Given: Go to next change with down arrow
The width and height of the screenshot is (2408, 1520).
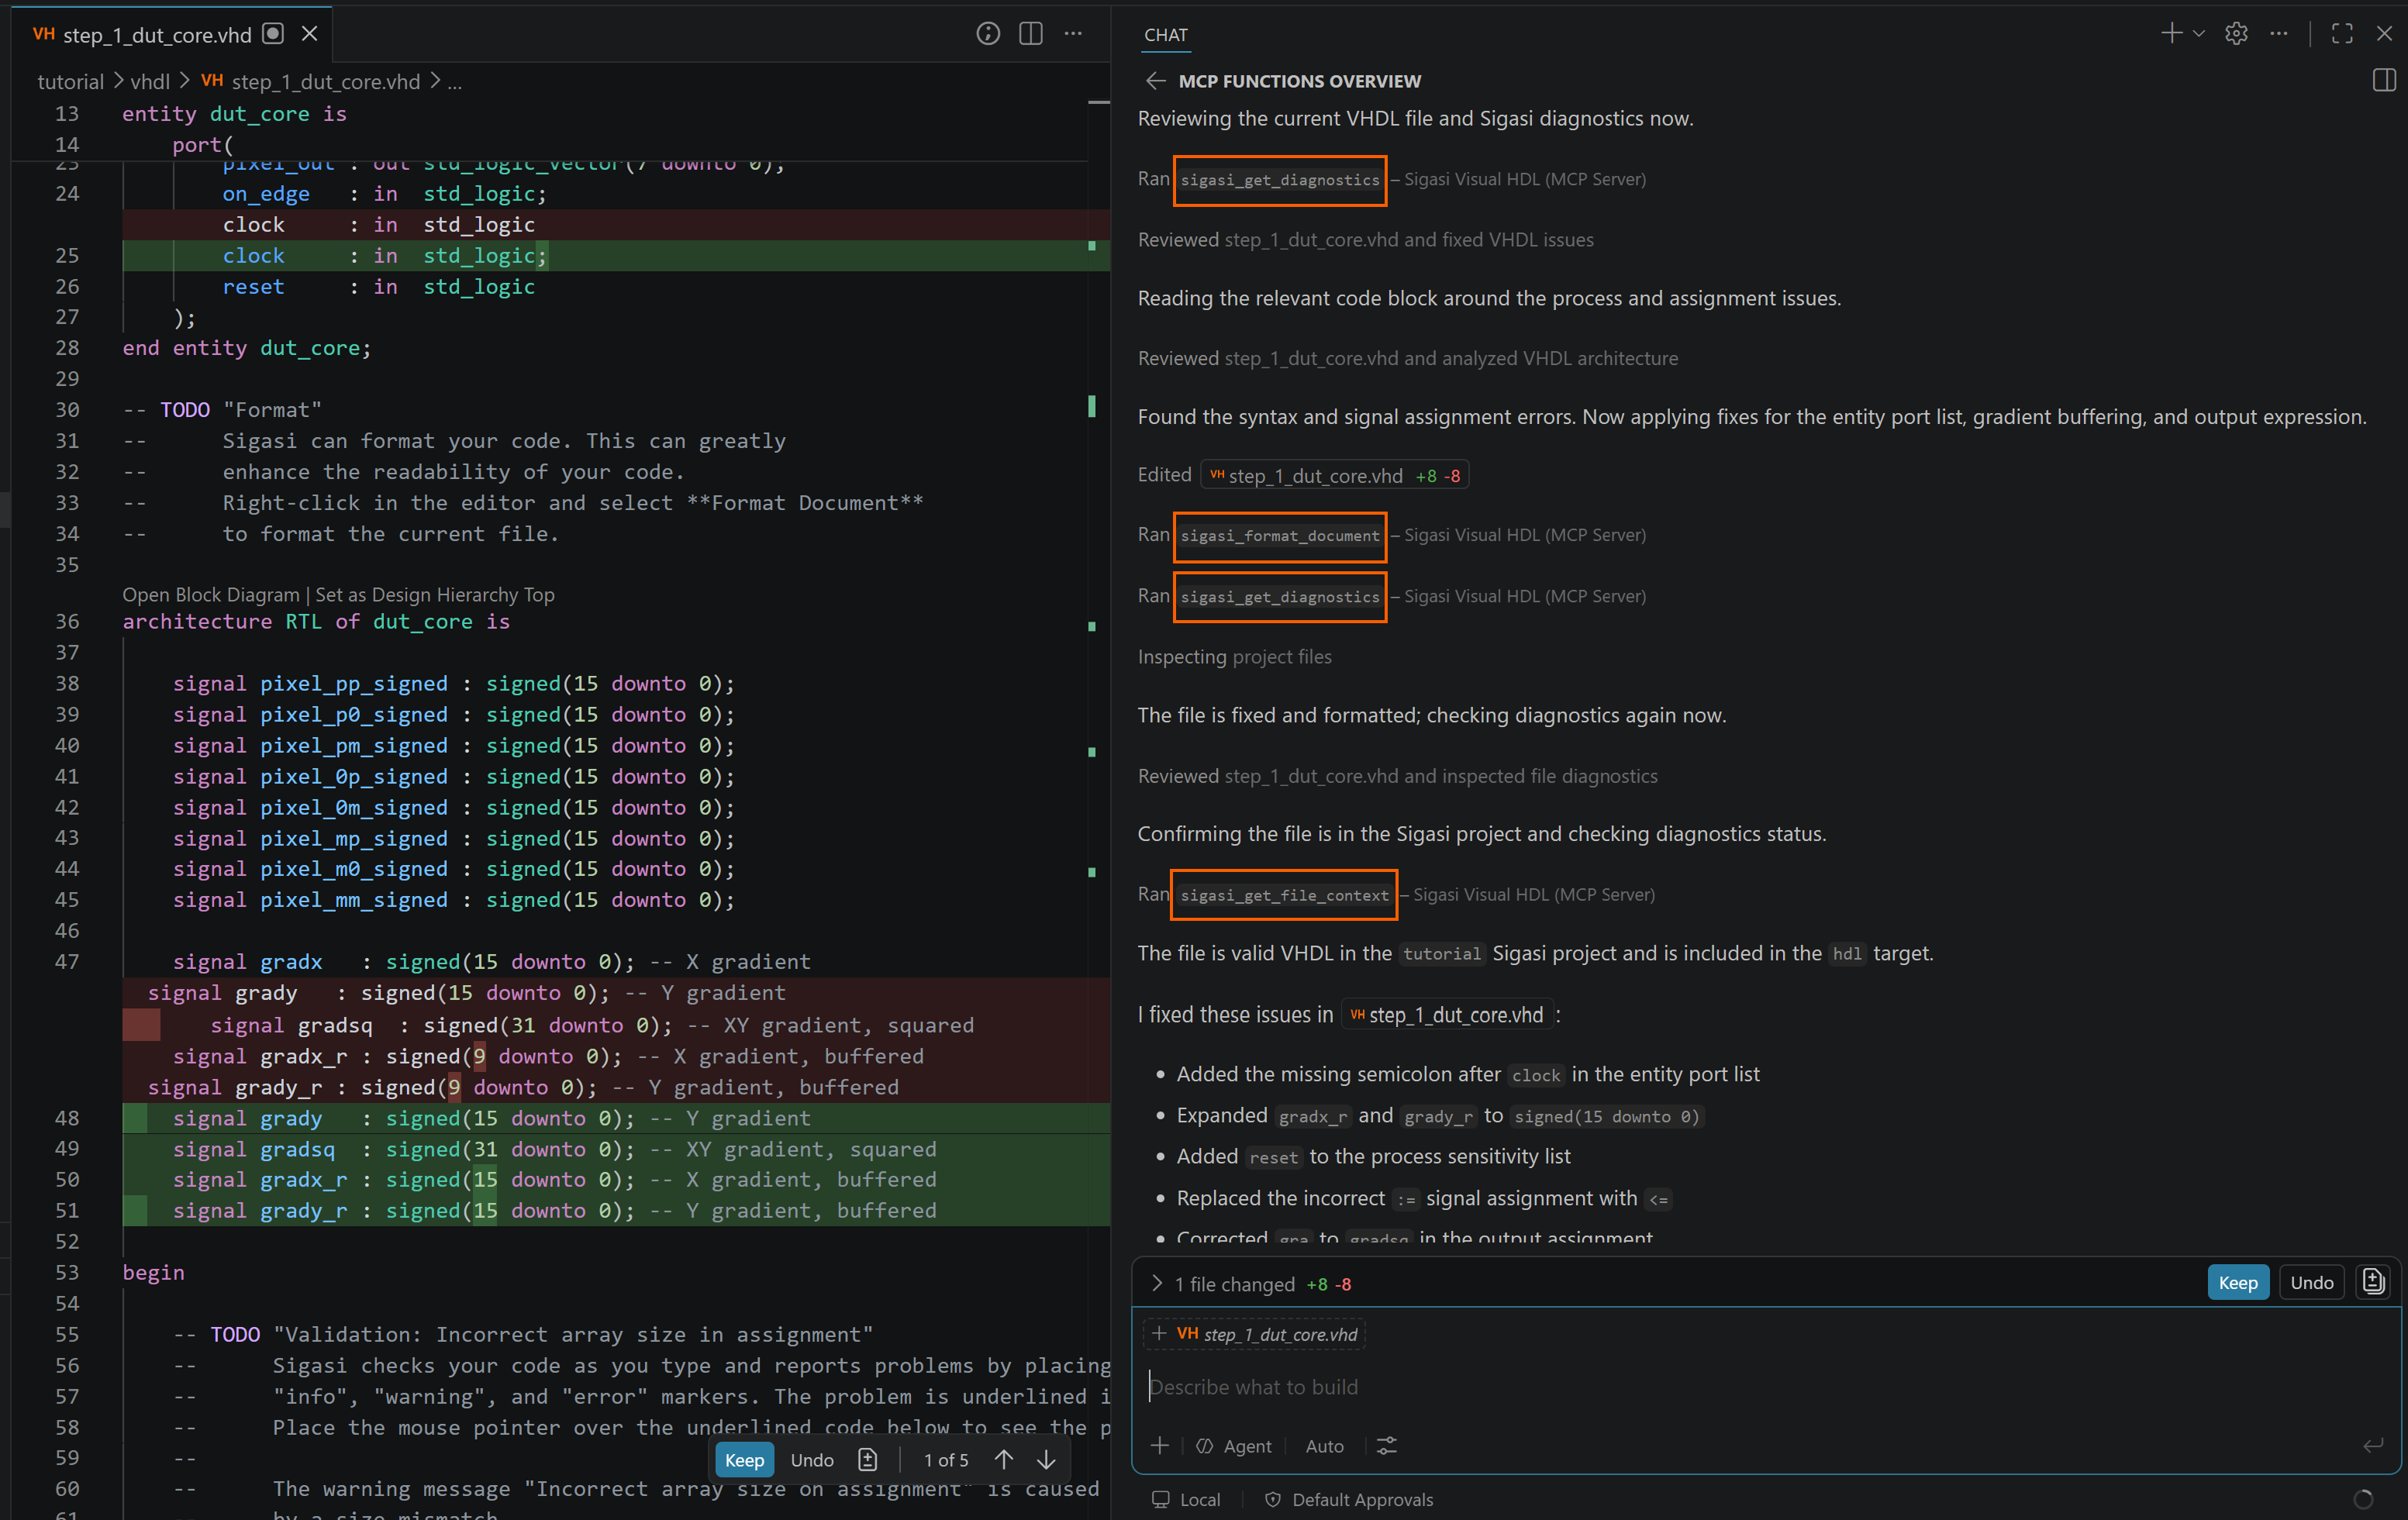Looking at the screenshot, I should click(1046, 1460).
